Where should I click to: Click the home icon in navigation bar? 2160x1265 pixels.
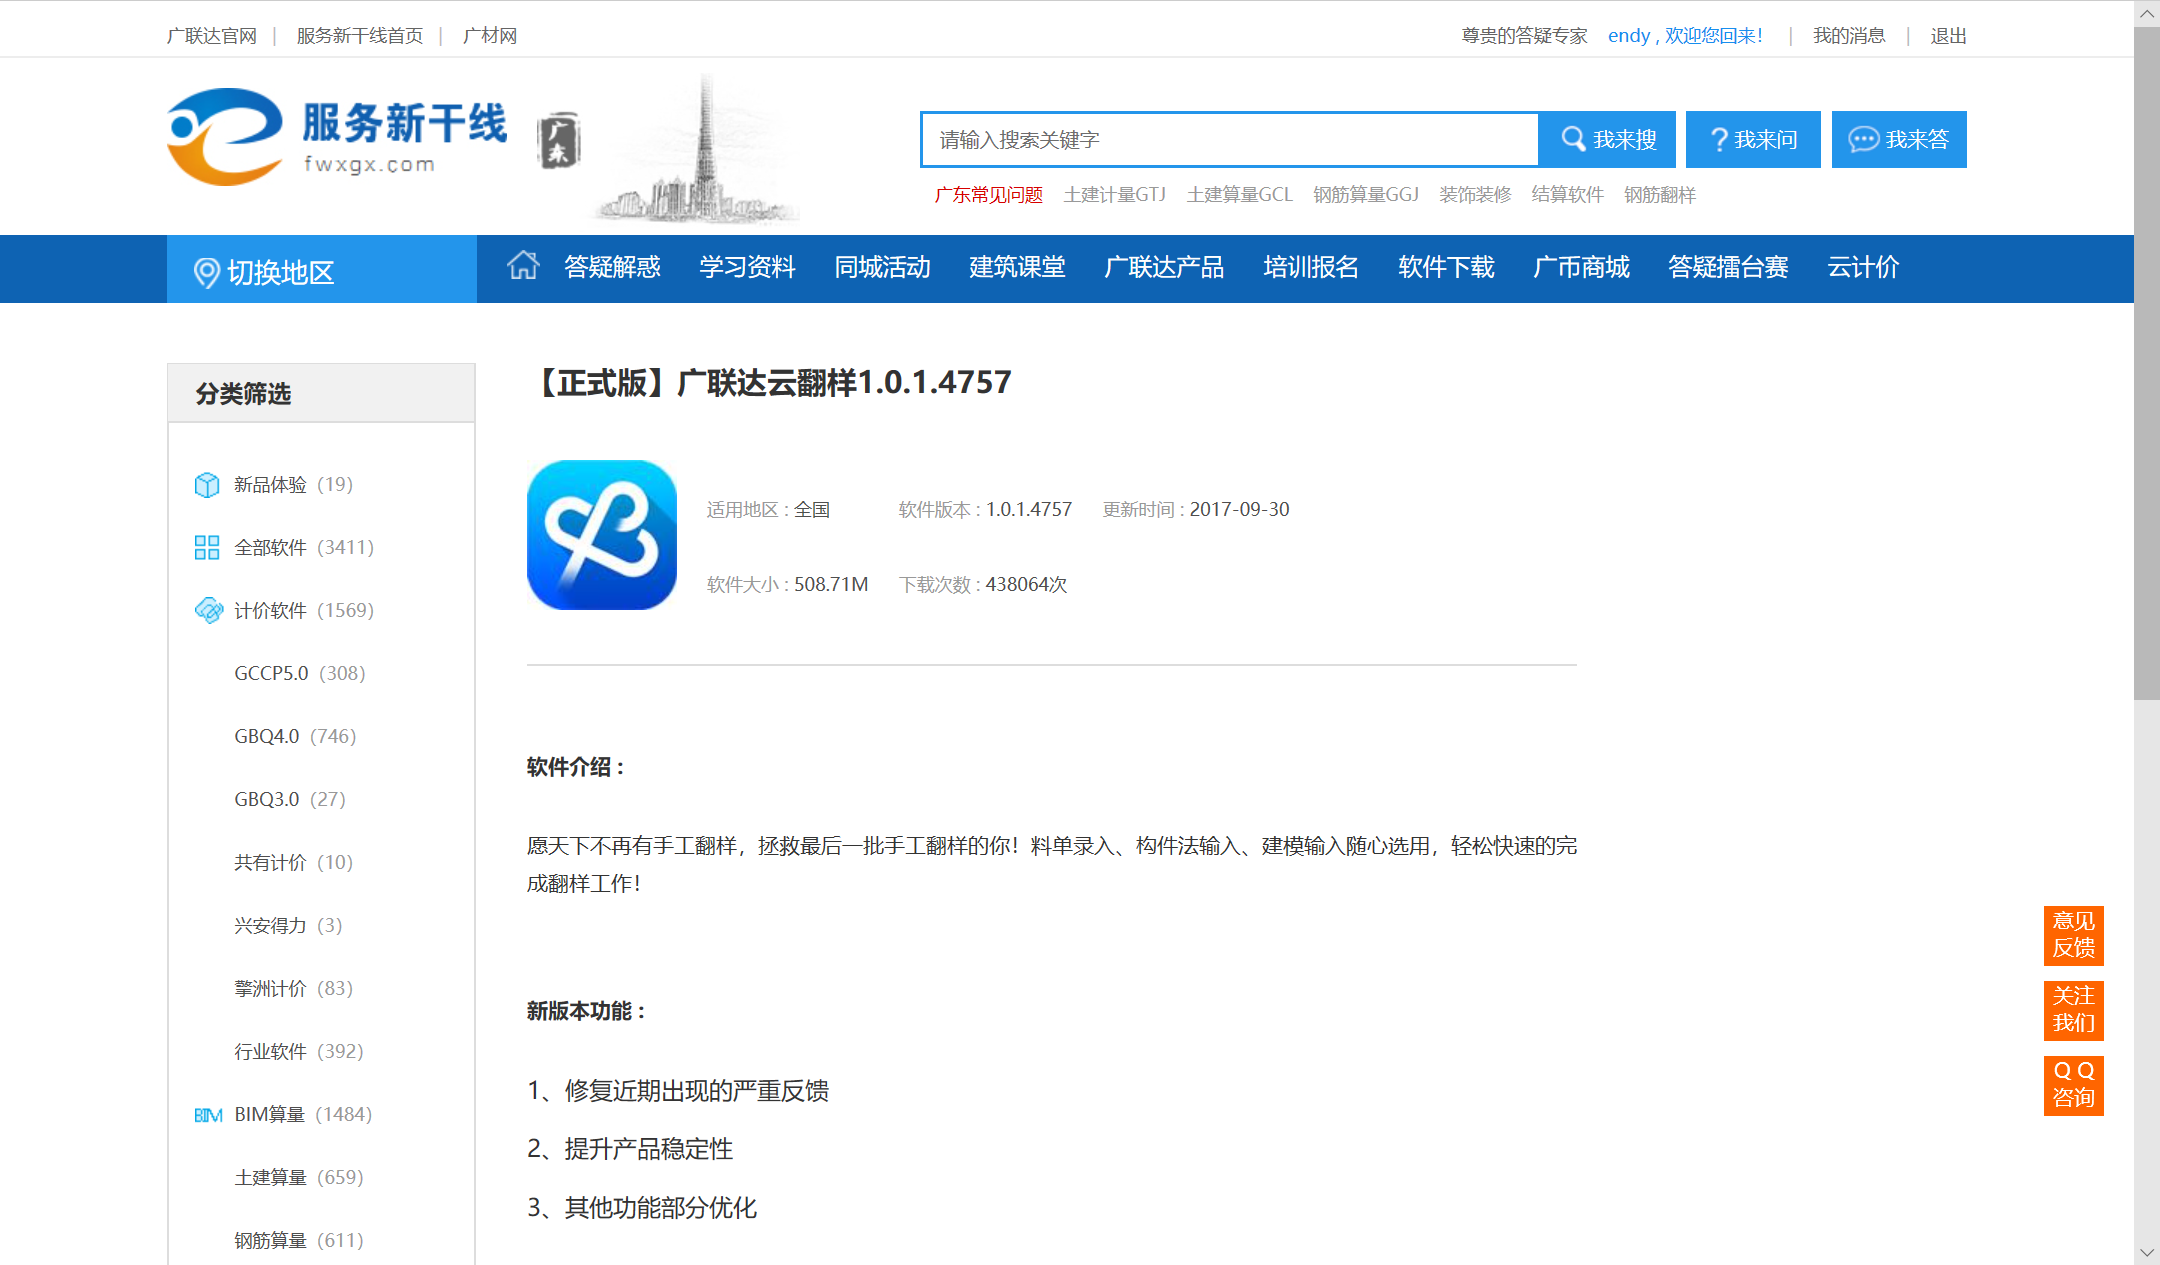[523, 266]
